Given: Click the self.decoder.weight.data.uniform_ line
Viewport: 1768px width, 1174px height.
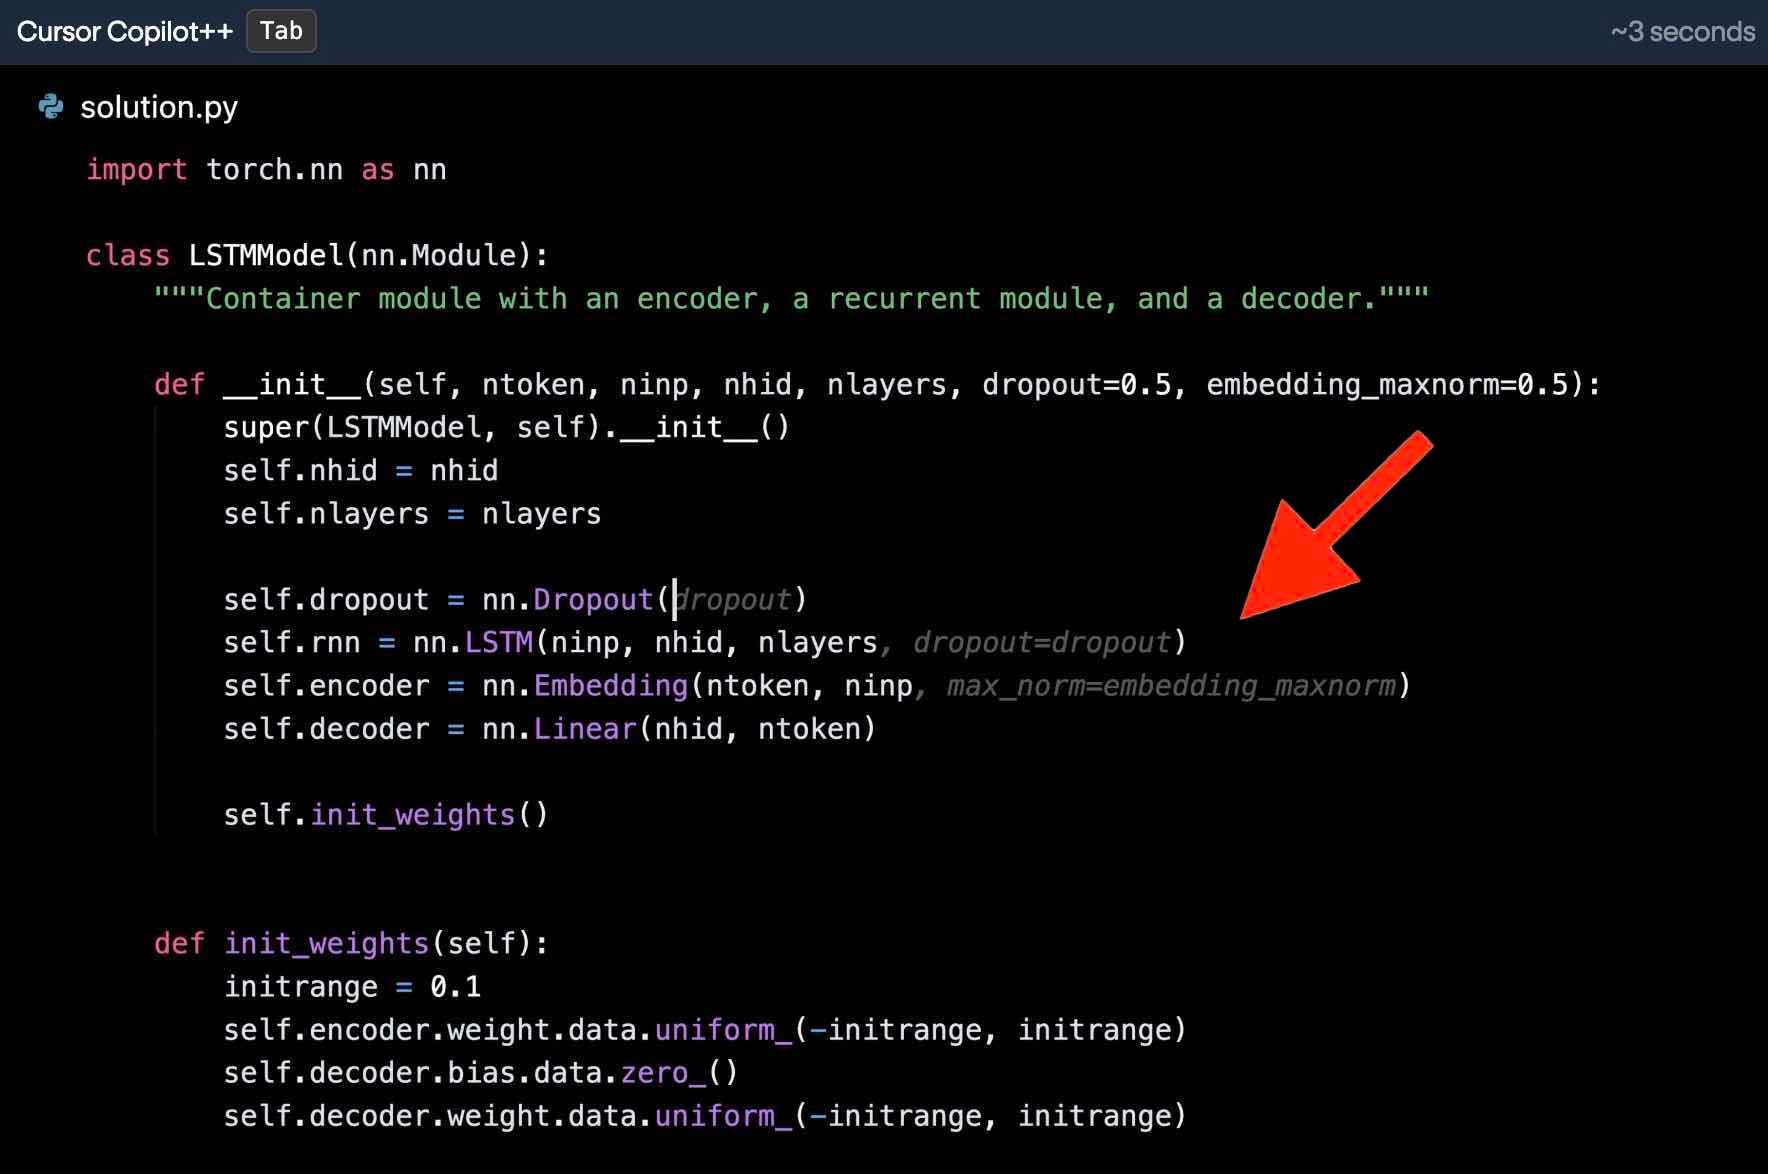Looking at the screenshot, I should click(705, 1115).
